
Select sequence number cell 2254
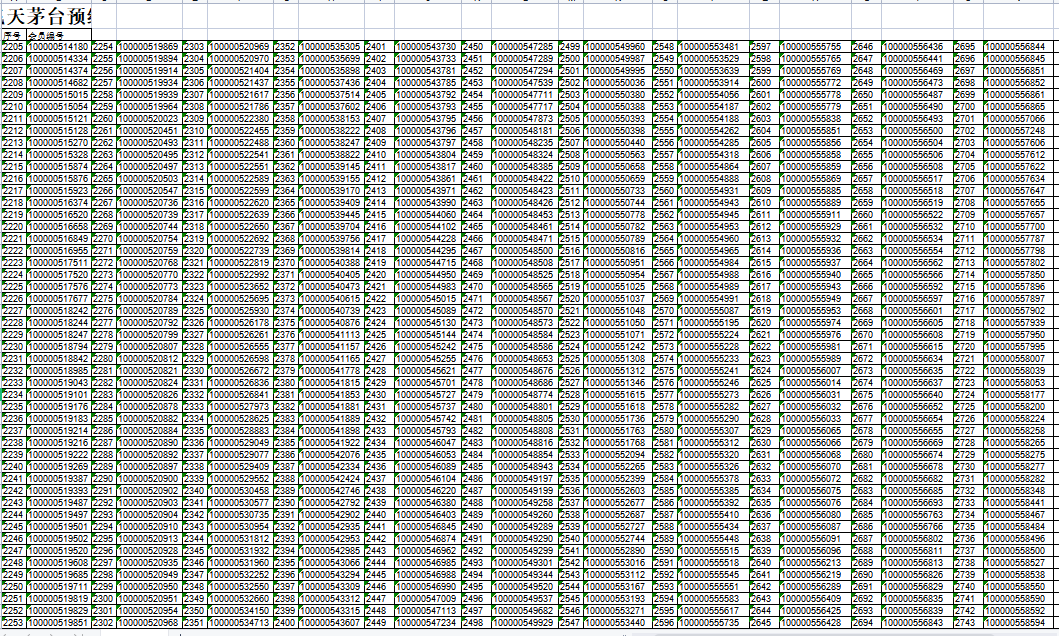(x=103, y=47)
